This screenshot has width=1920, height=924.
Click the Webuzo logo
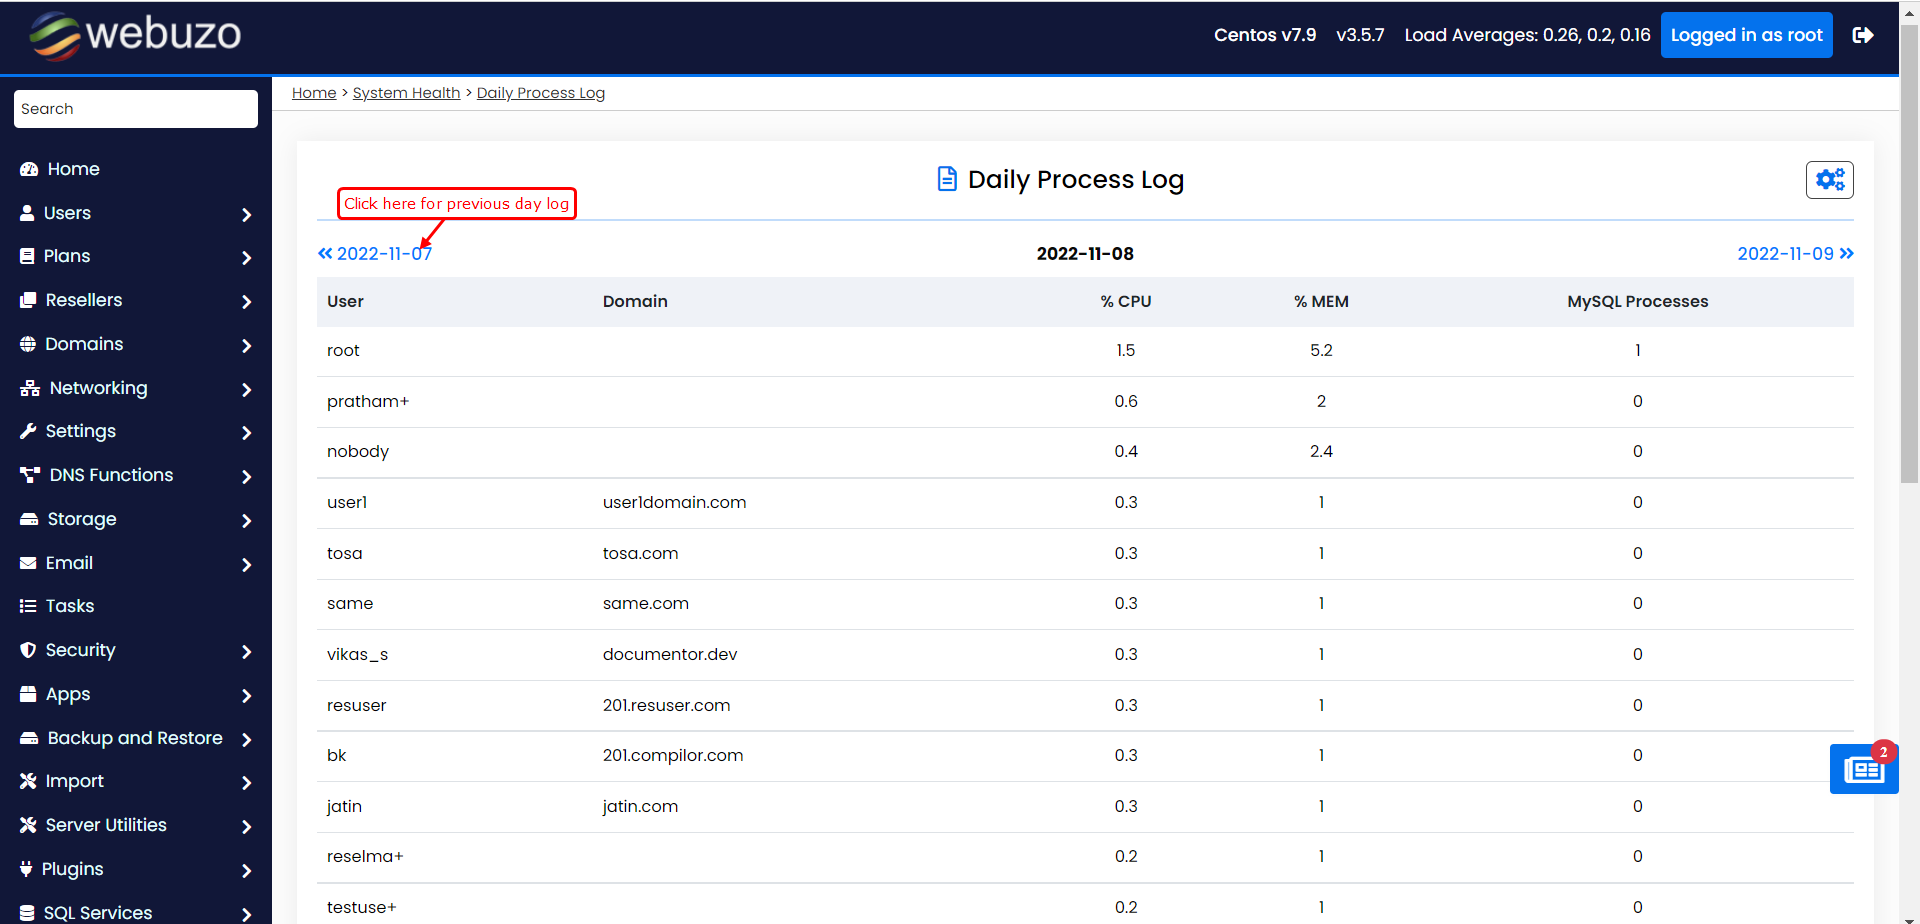[135, 35]
